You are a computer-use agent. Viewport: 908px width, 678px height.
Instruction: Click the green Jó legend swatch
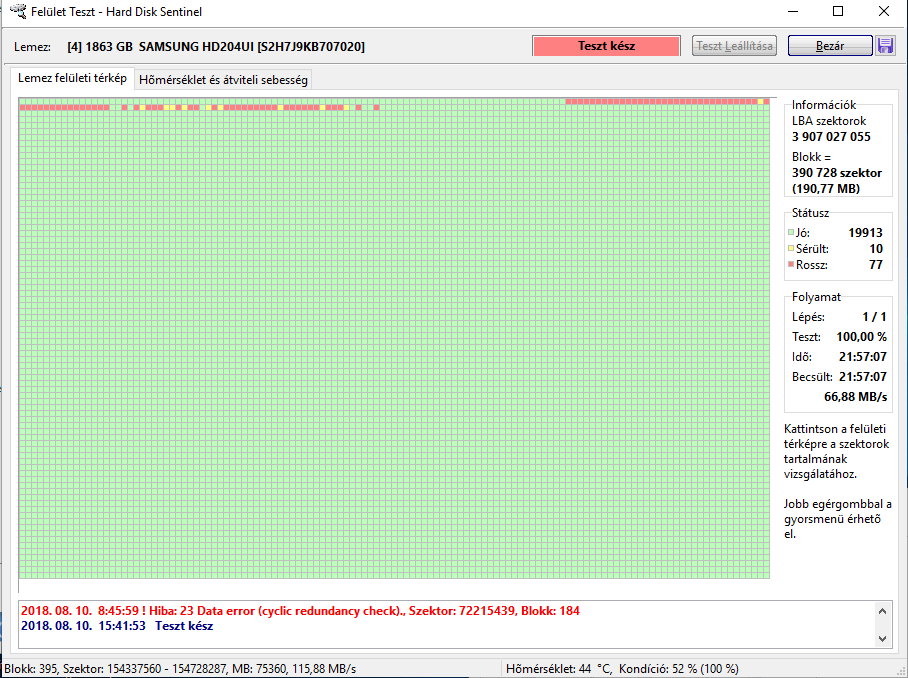click(791, 233)
